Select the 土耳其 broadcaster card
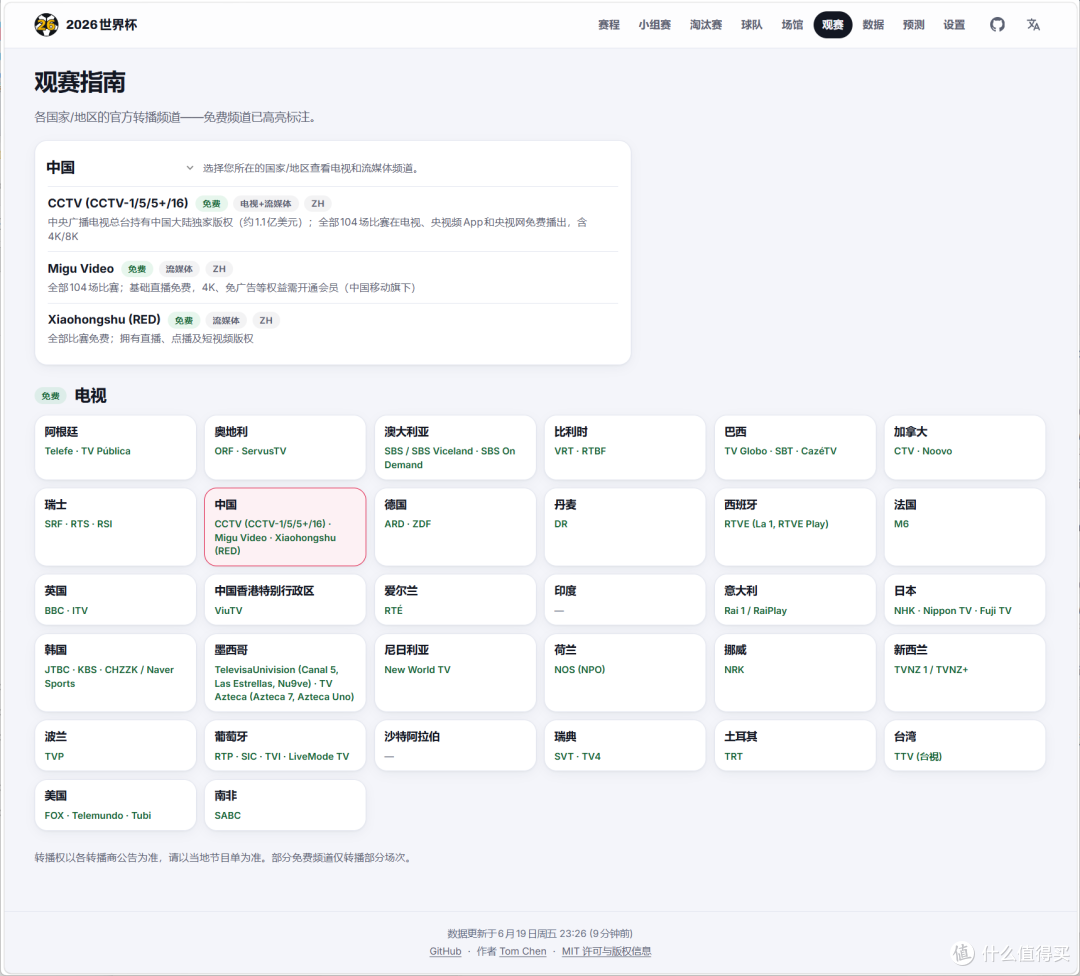The image size is (1080, 976). point(795,746)
